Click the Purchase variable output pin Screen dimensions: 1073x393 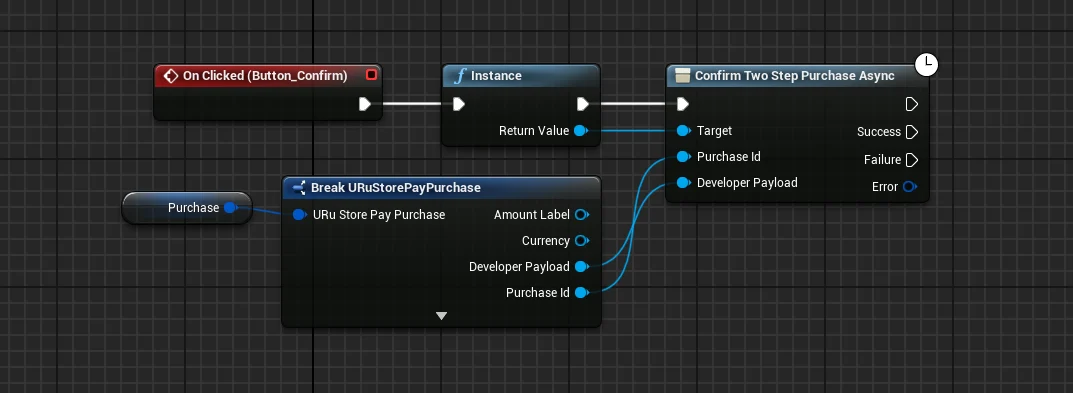230,207
